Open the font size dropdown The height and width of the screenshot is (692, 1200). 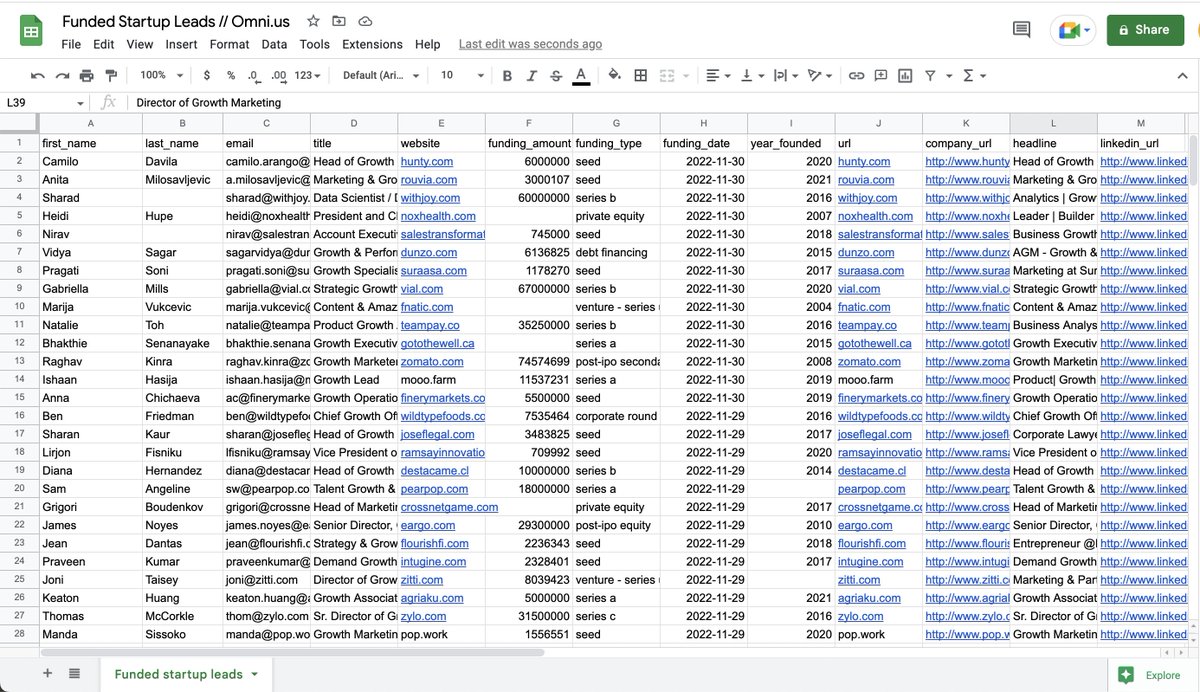click(x=462, y=75)
